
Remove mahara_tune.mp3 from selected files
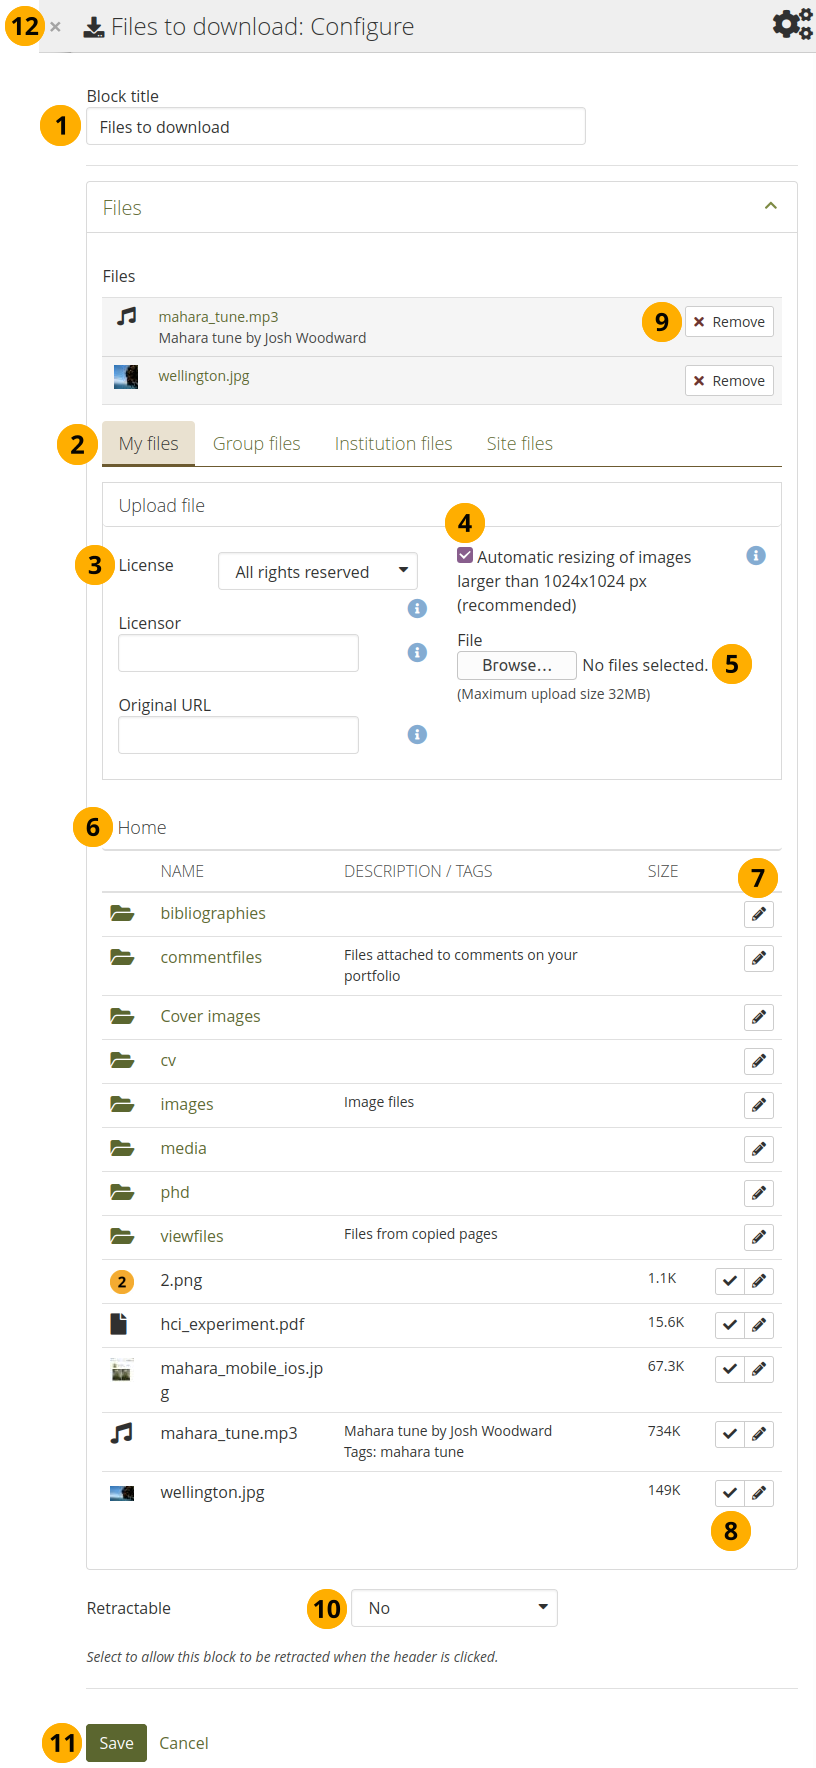pyautogui.click(x=729, y=322)
